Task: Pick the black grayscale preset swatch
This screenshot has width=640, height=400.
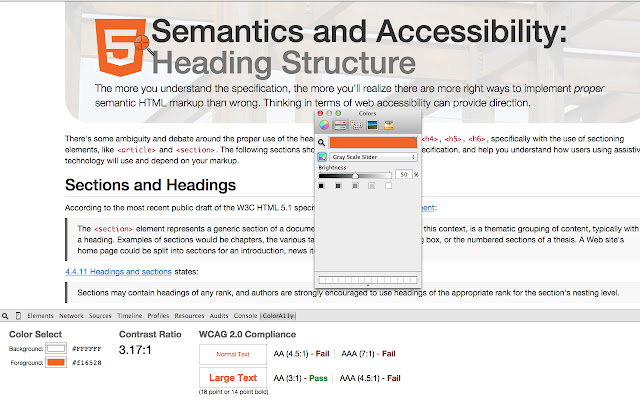Action: (x=321, y=186)
